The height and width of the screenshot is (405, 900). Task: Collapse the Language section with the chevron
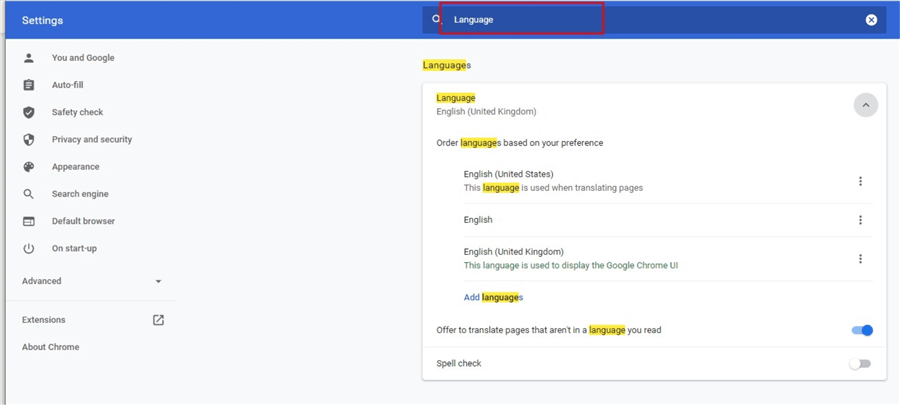point(866,105)
